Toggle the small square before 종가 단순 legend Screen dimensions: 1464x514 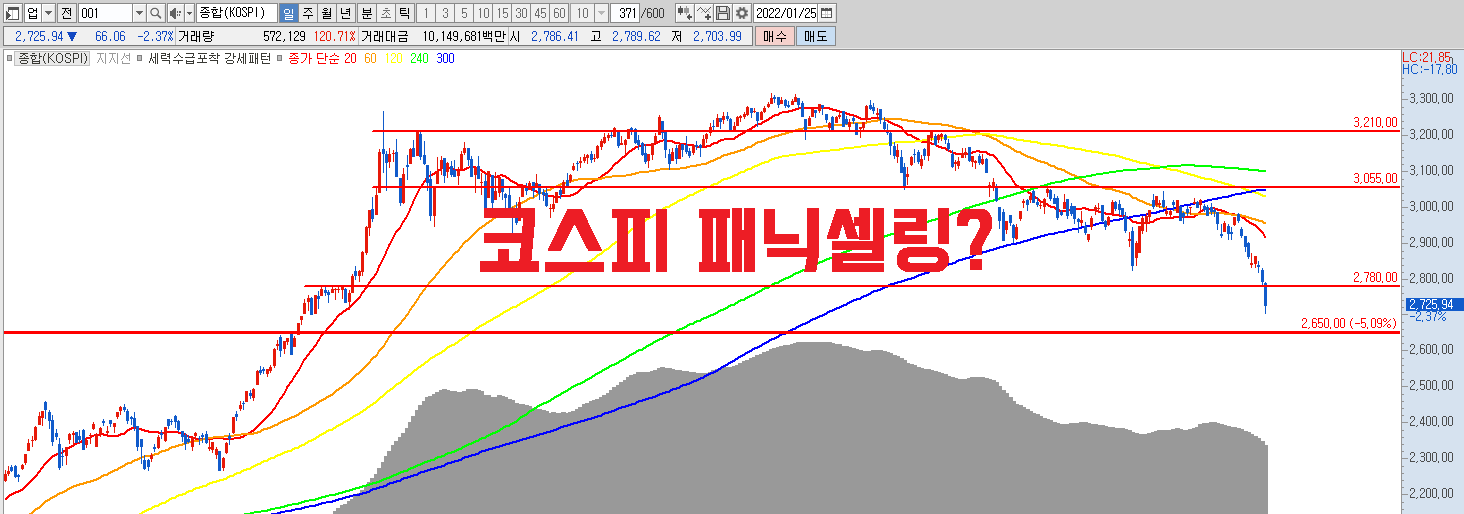point(281,59)
